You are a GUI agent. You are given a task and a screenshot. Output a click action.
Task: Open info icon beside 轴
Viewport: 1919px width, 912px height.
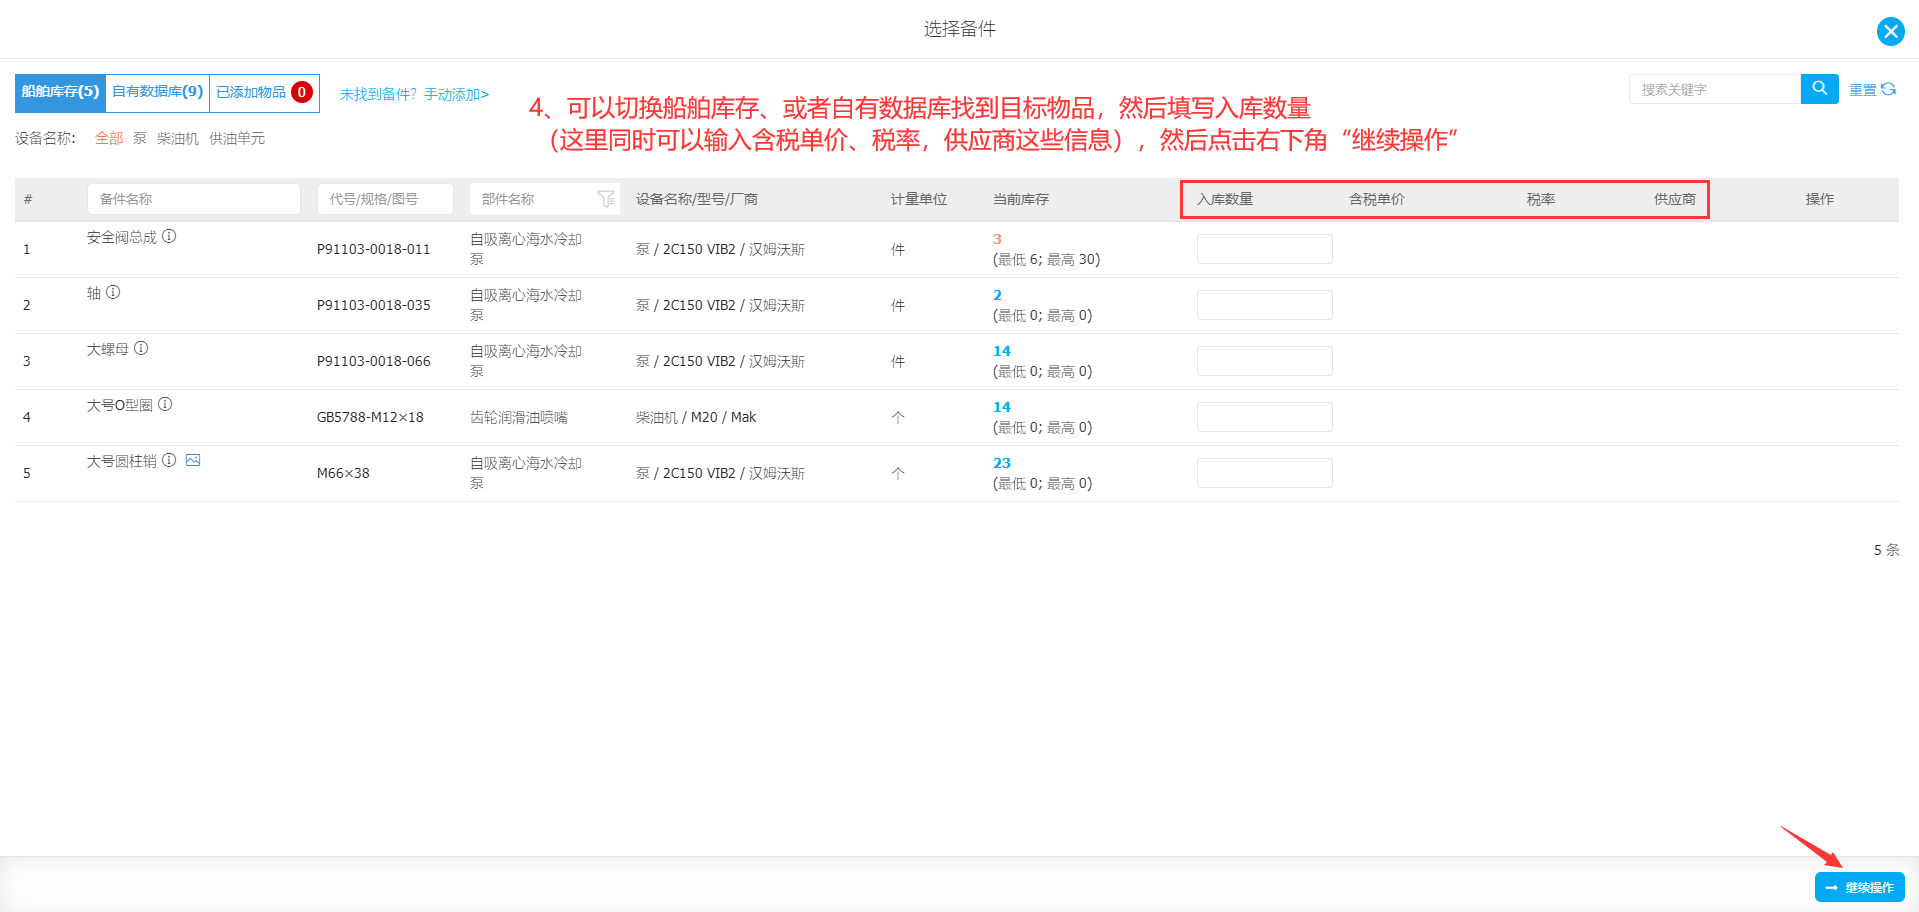(x=113, y=292)
